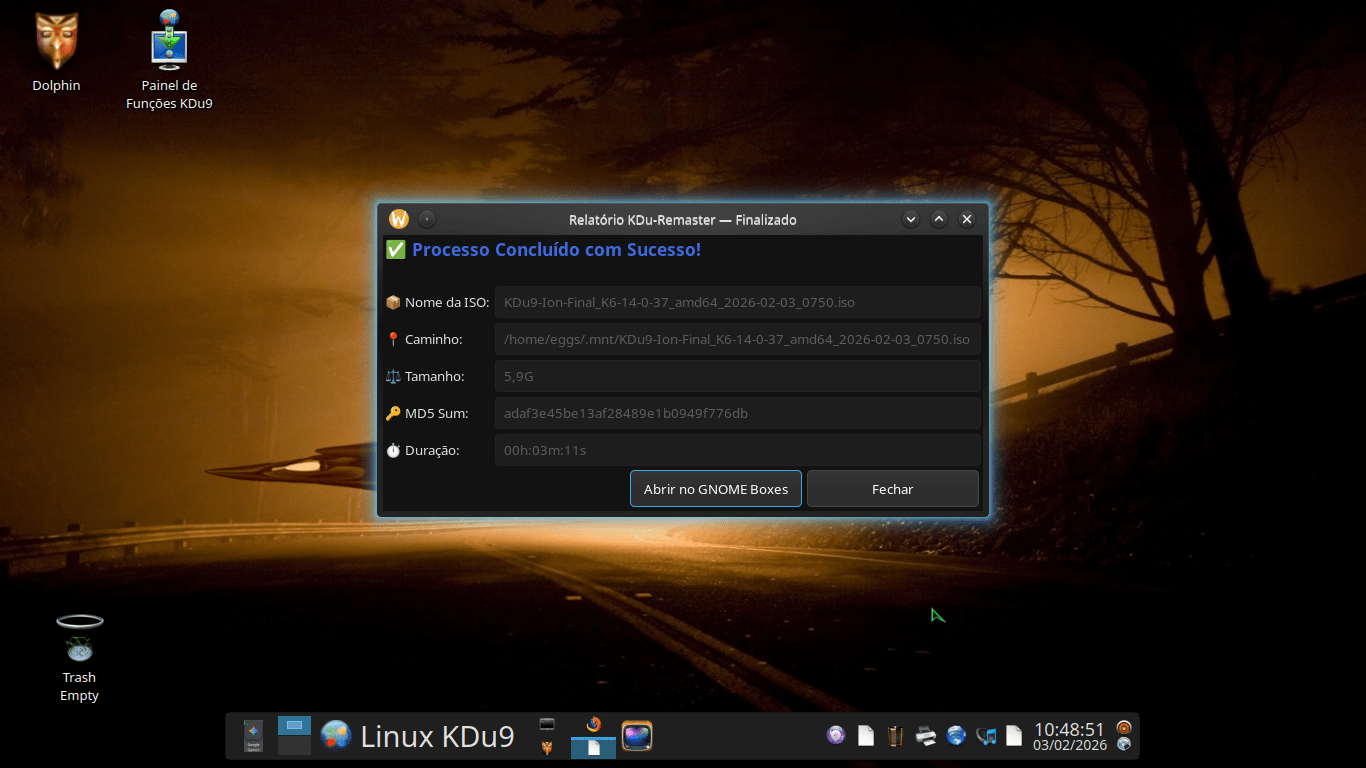Open window menu via orange W icon

[399, 219]
